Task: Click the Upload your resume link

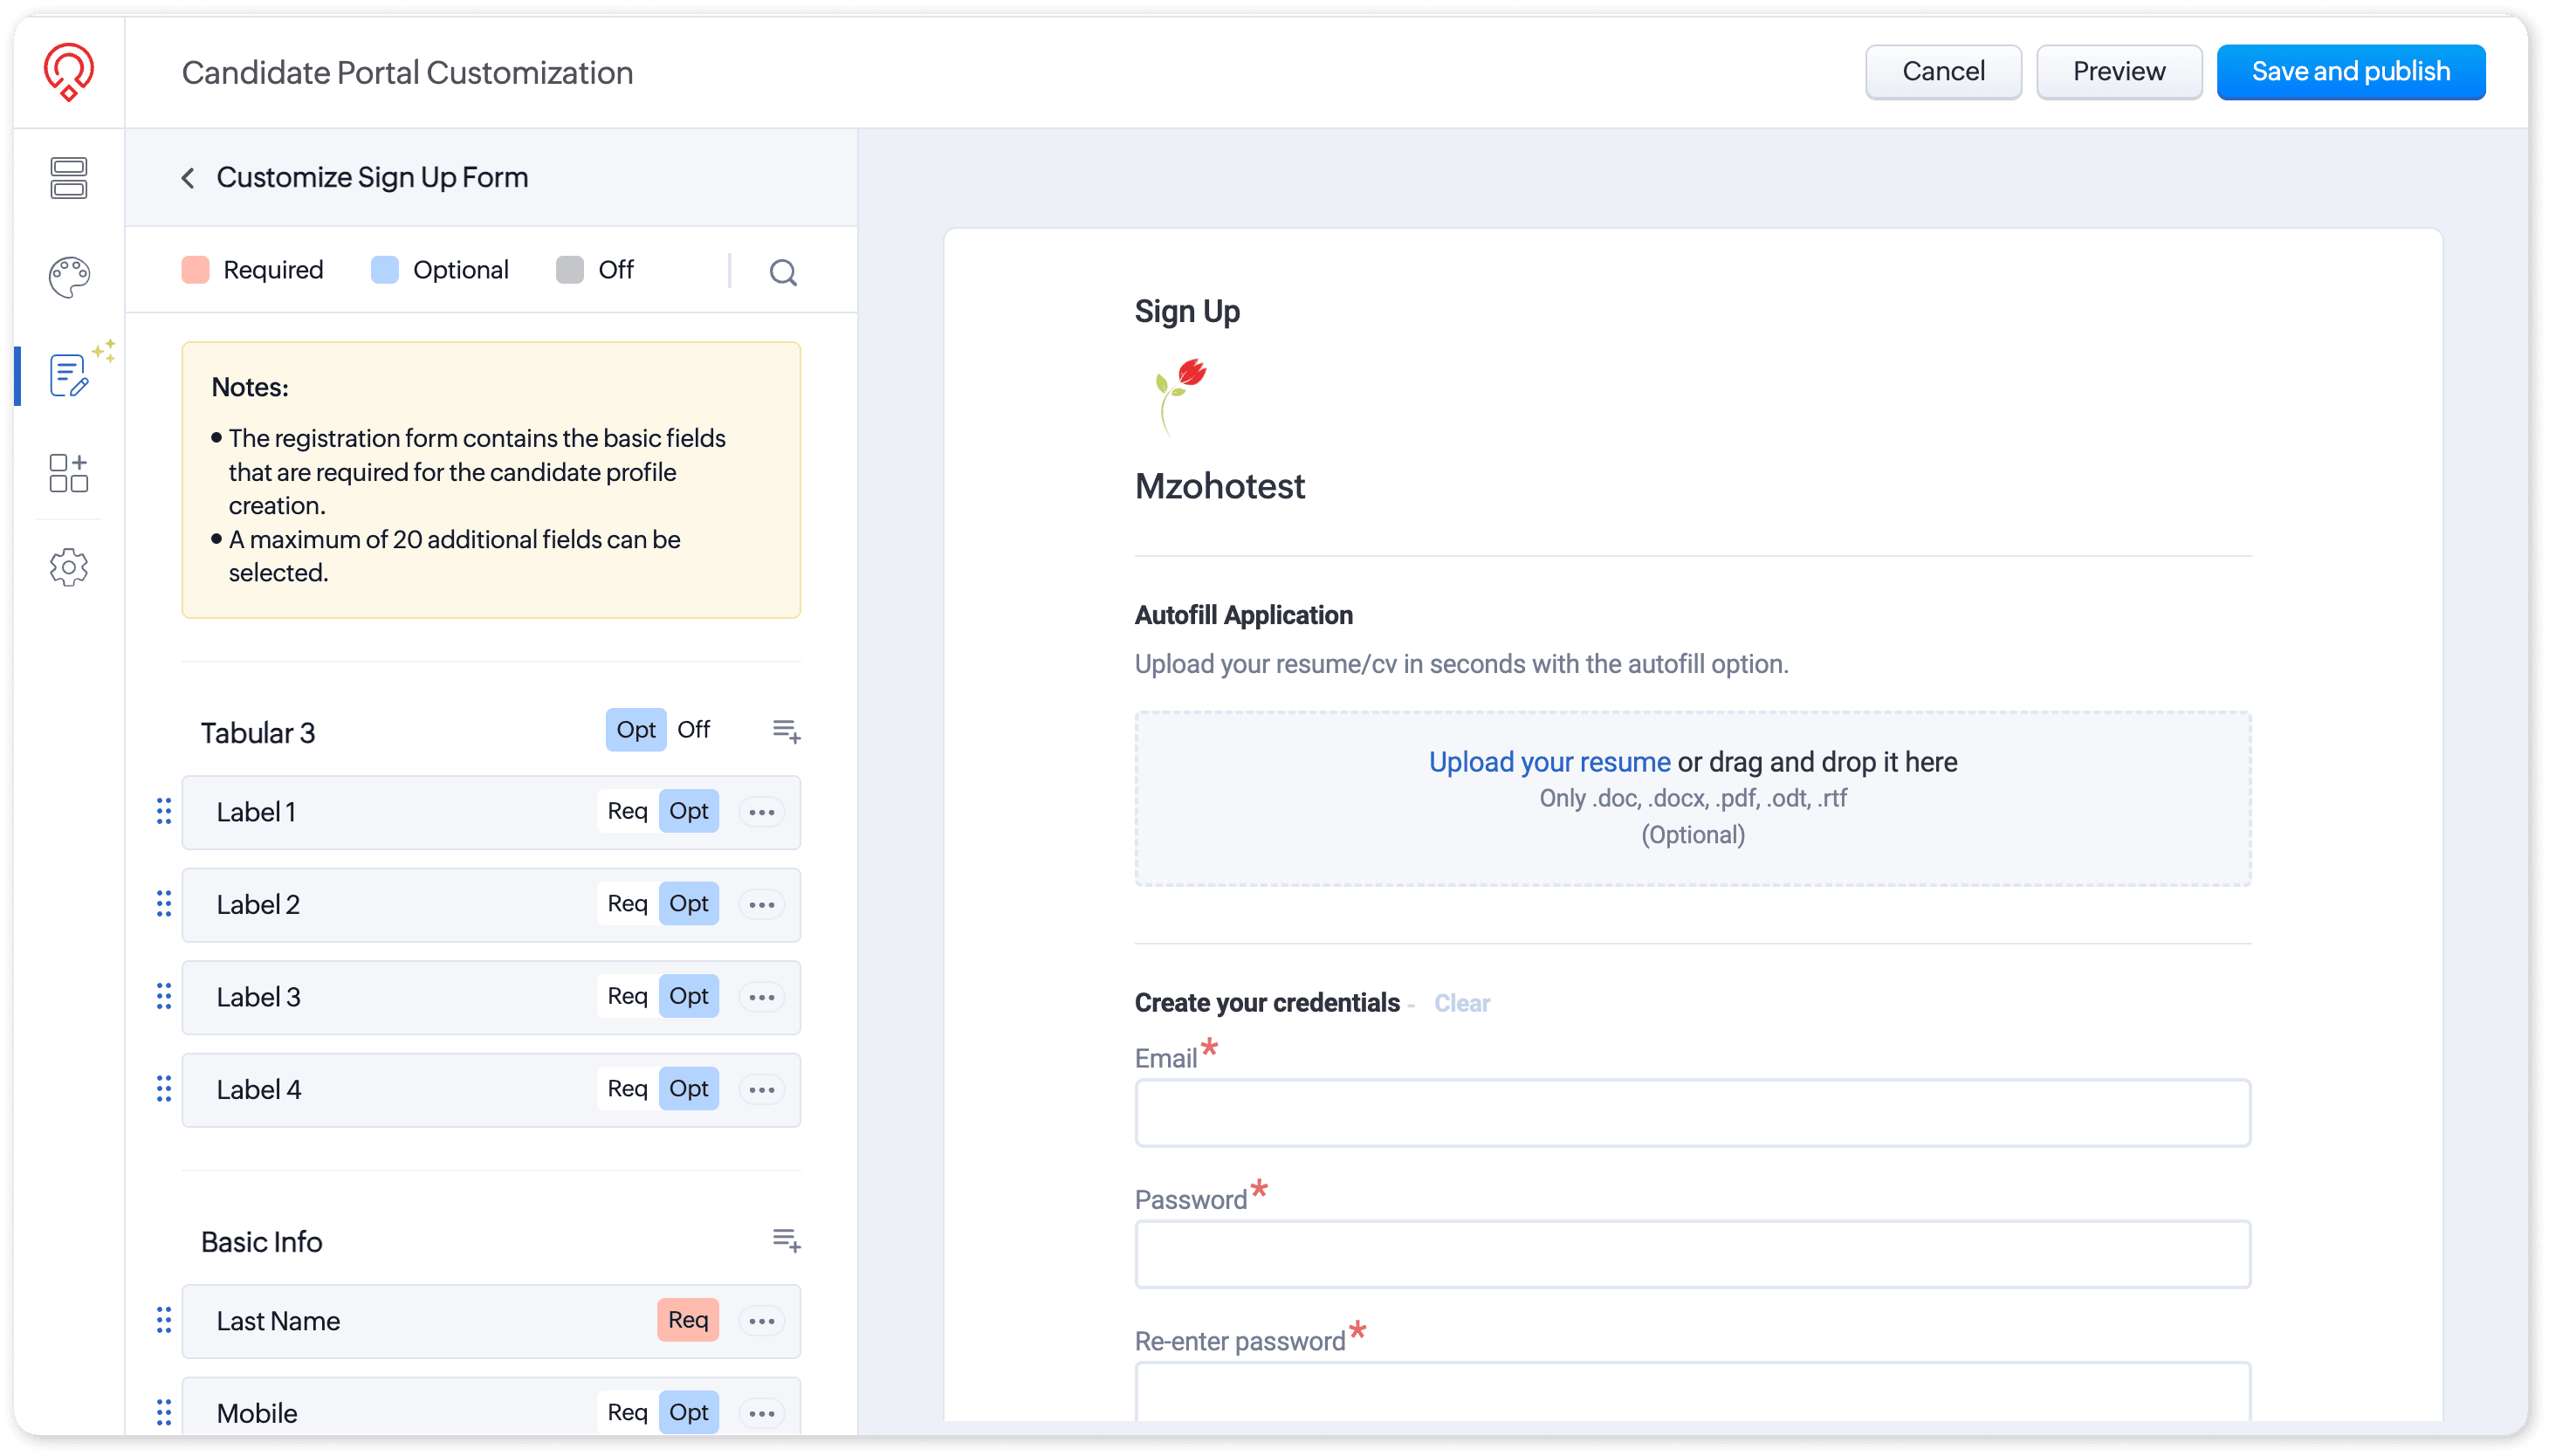Action: [x=1549, y=762]
